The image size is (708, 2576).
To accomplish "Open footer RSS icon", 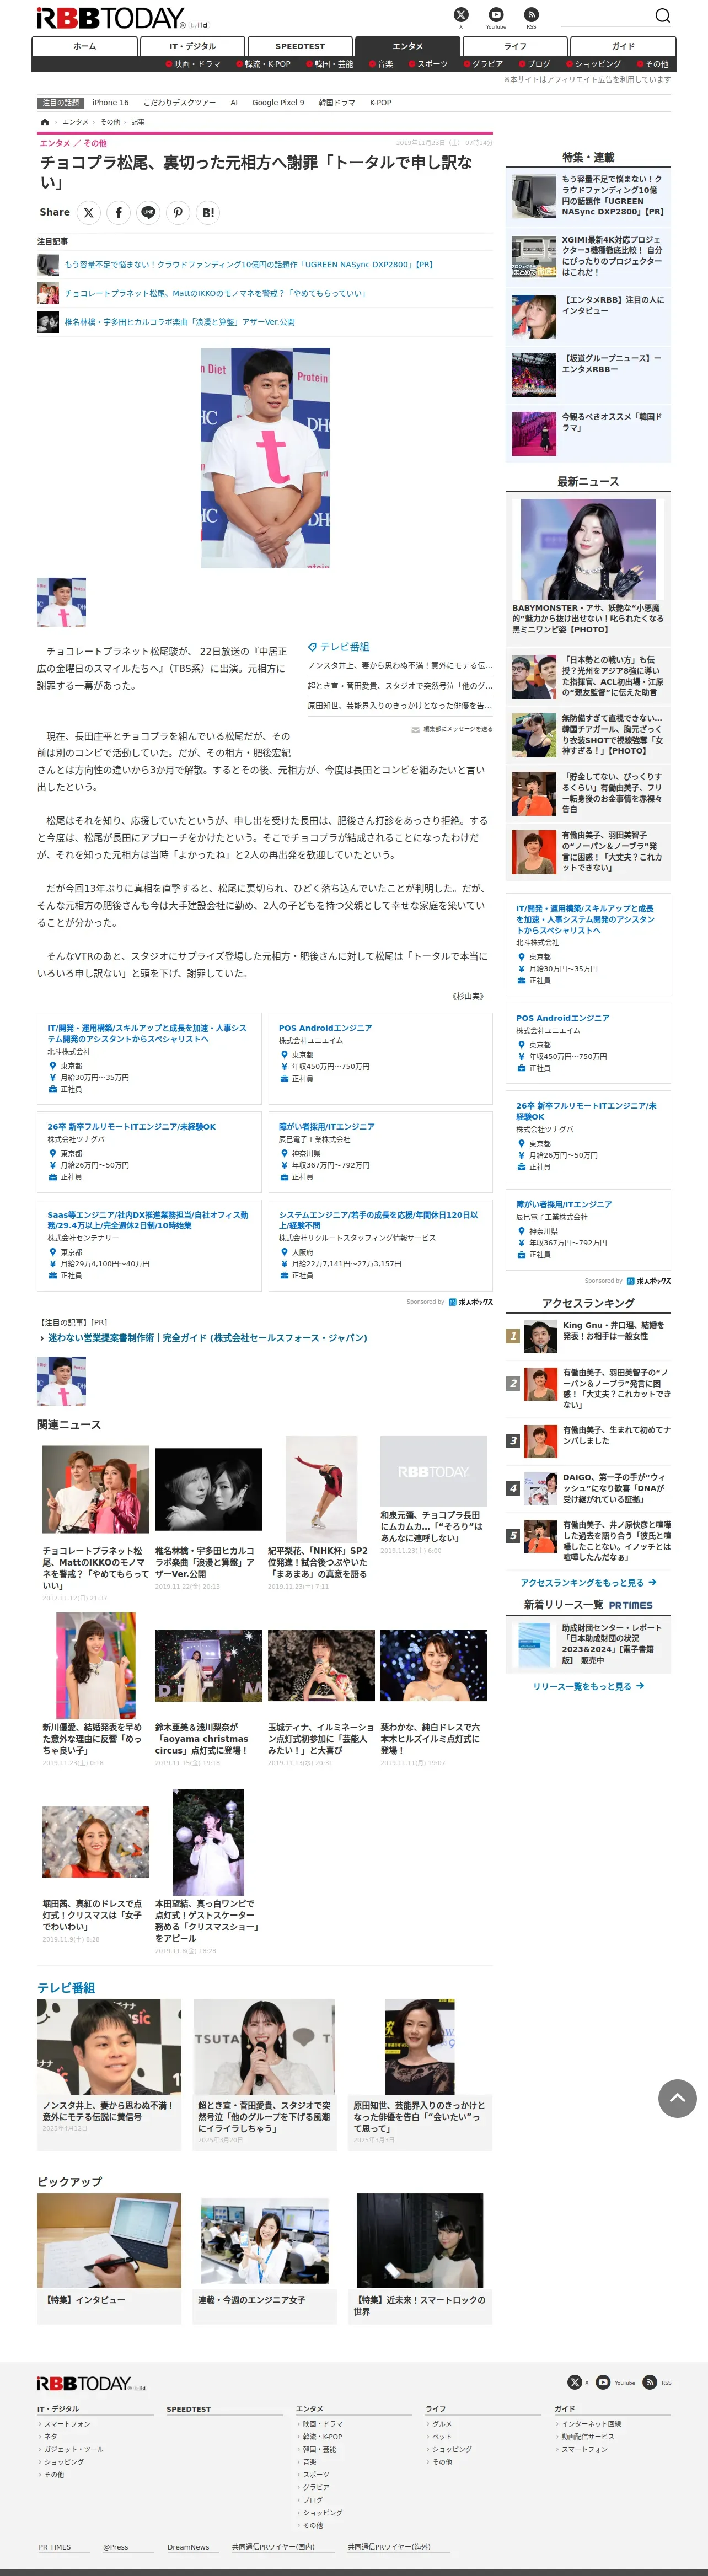I will tap(650, 2382).
